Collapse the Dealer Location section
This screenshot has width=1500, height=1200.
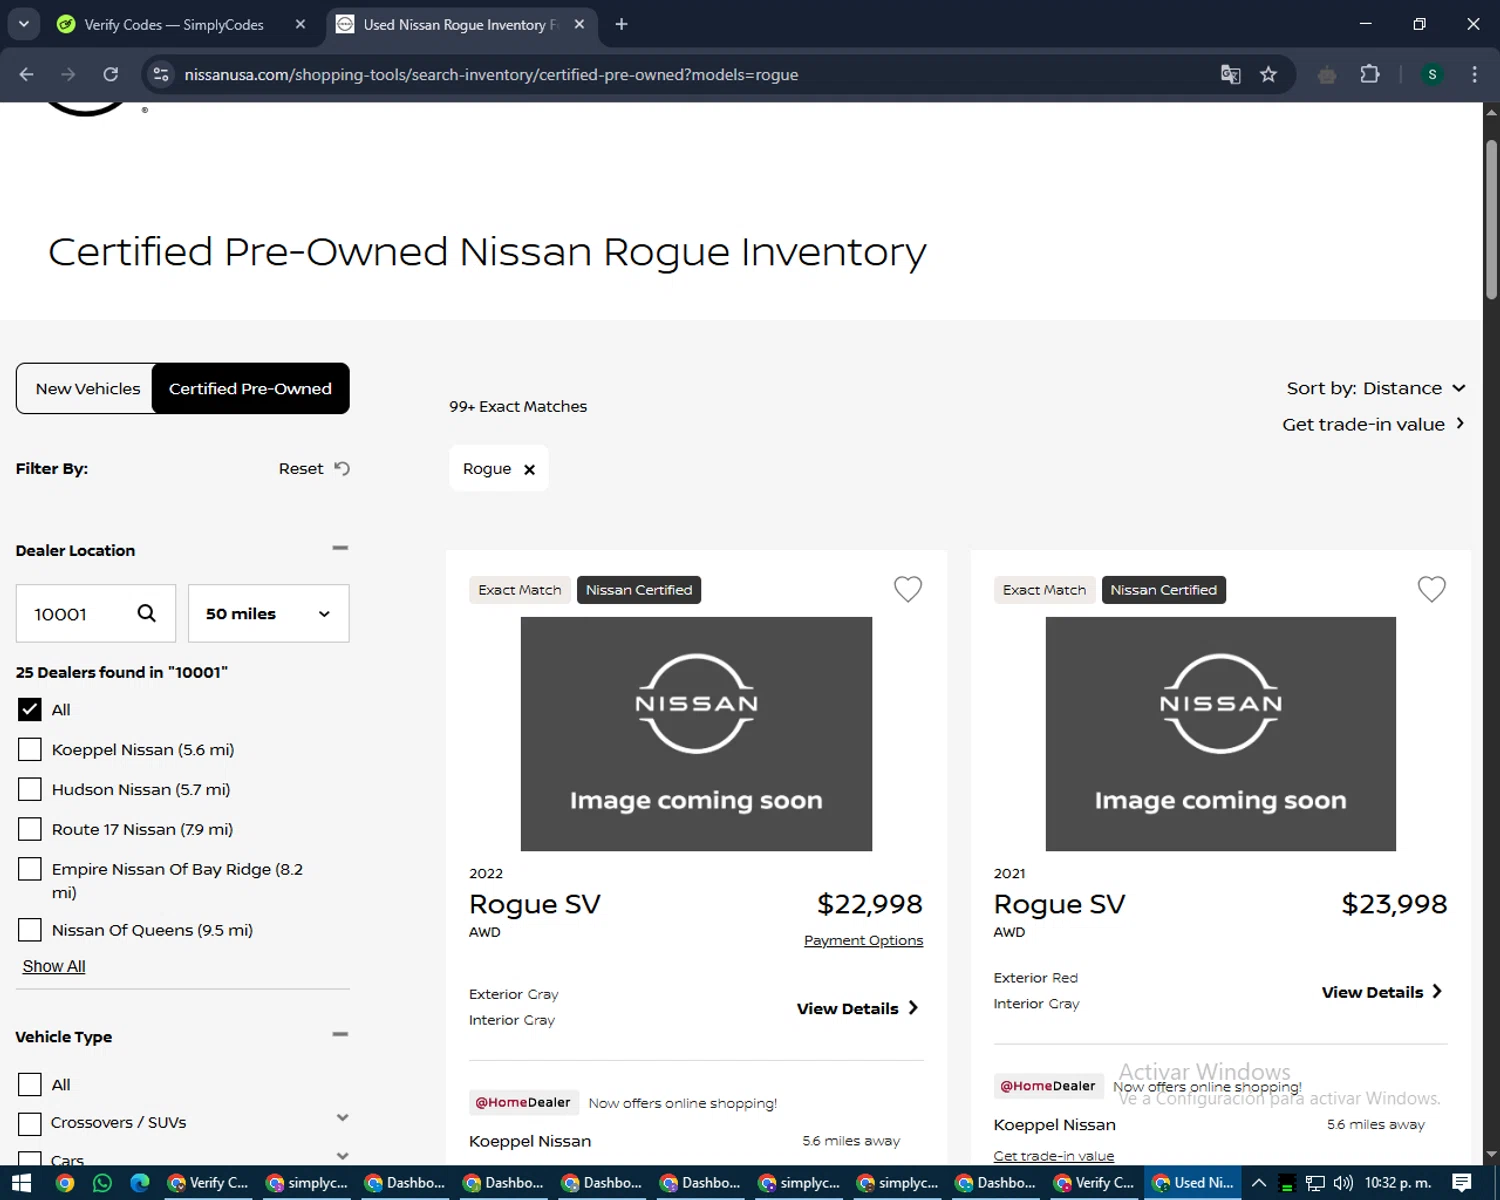click(x=340, y=548)
